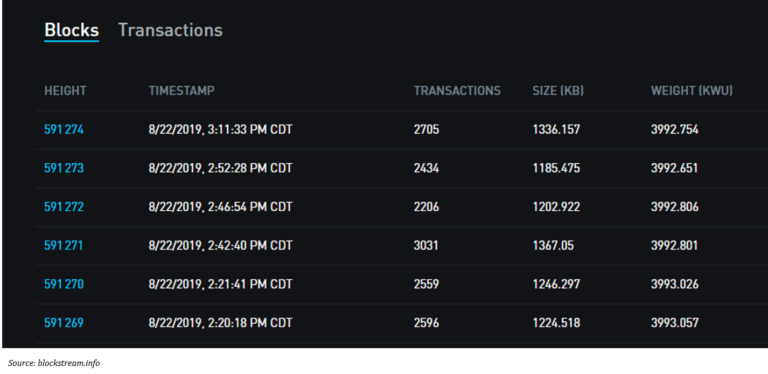Screen dimensions: 768x374
Task: Select the 2434 transactions count cell
Action: coord(427,168)
